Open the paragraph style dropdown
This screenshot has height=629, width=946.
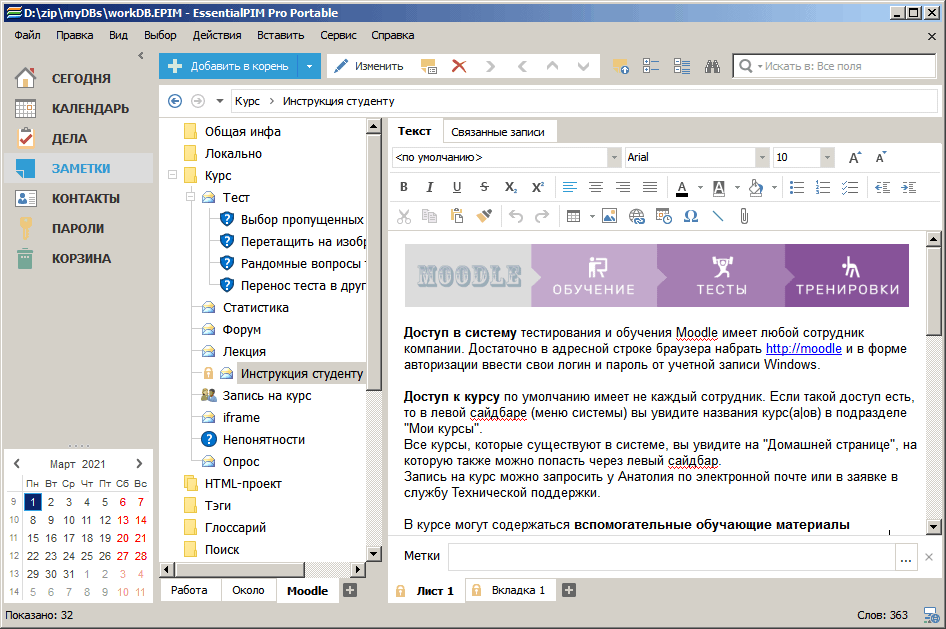click(614, 157)
